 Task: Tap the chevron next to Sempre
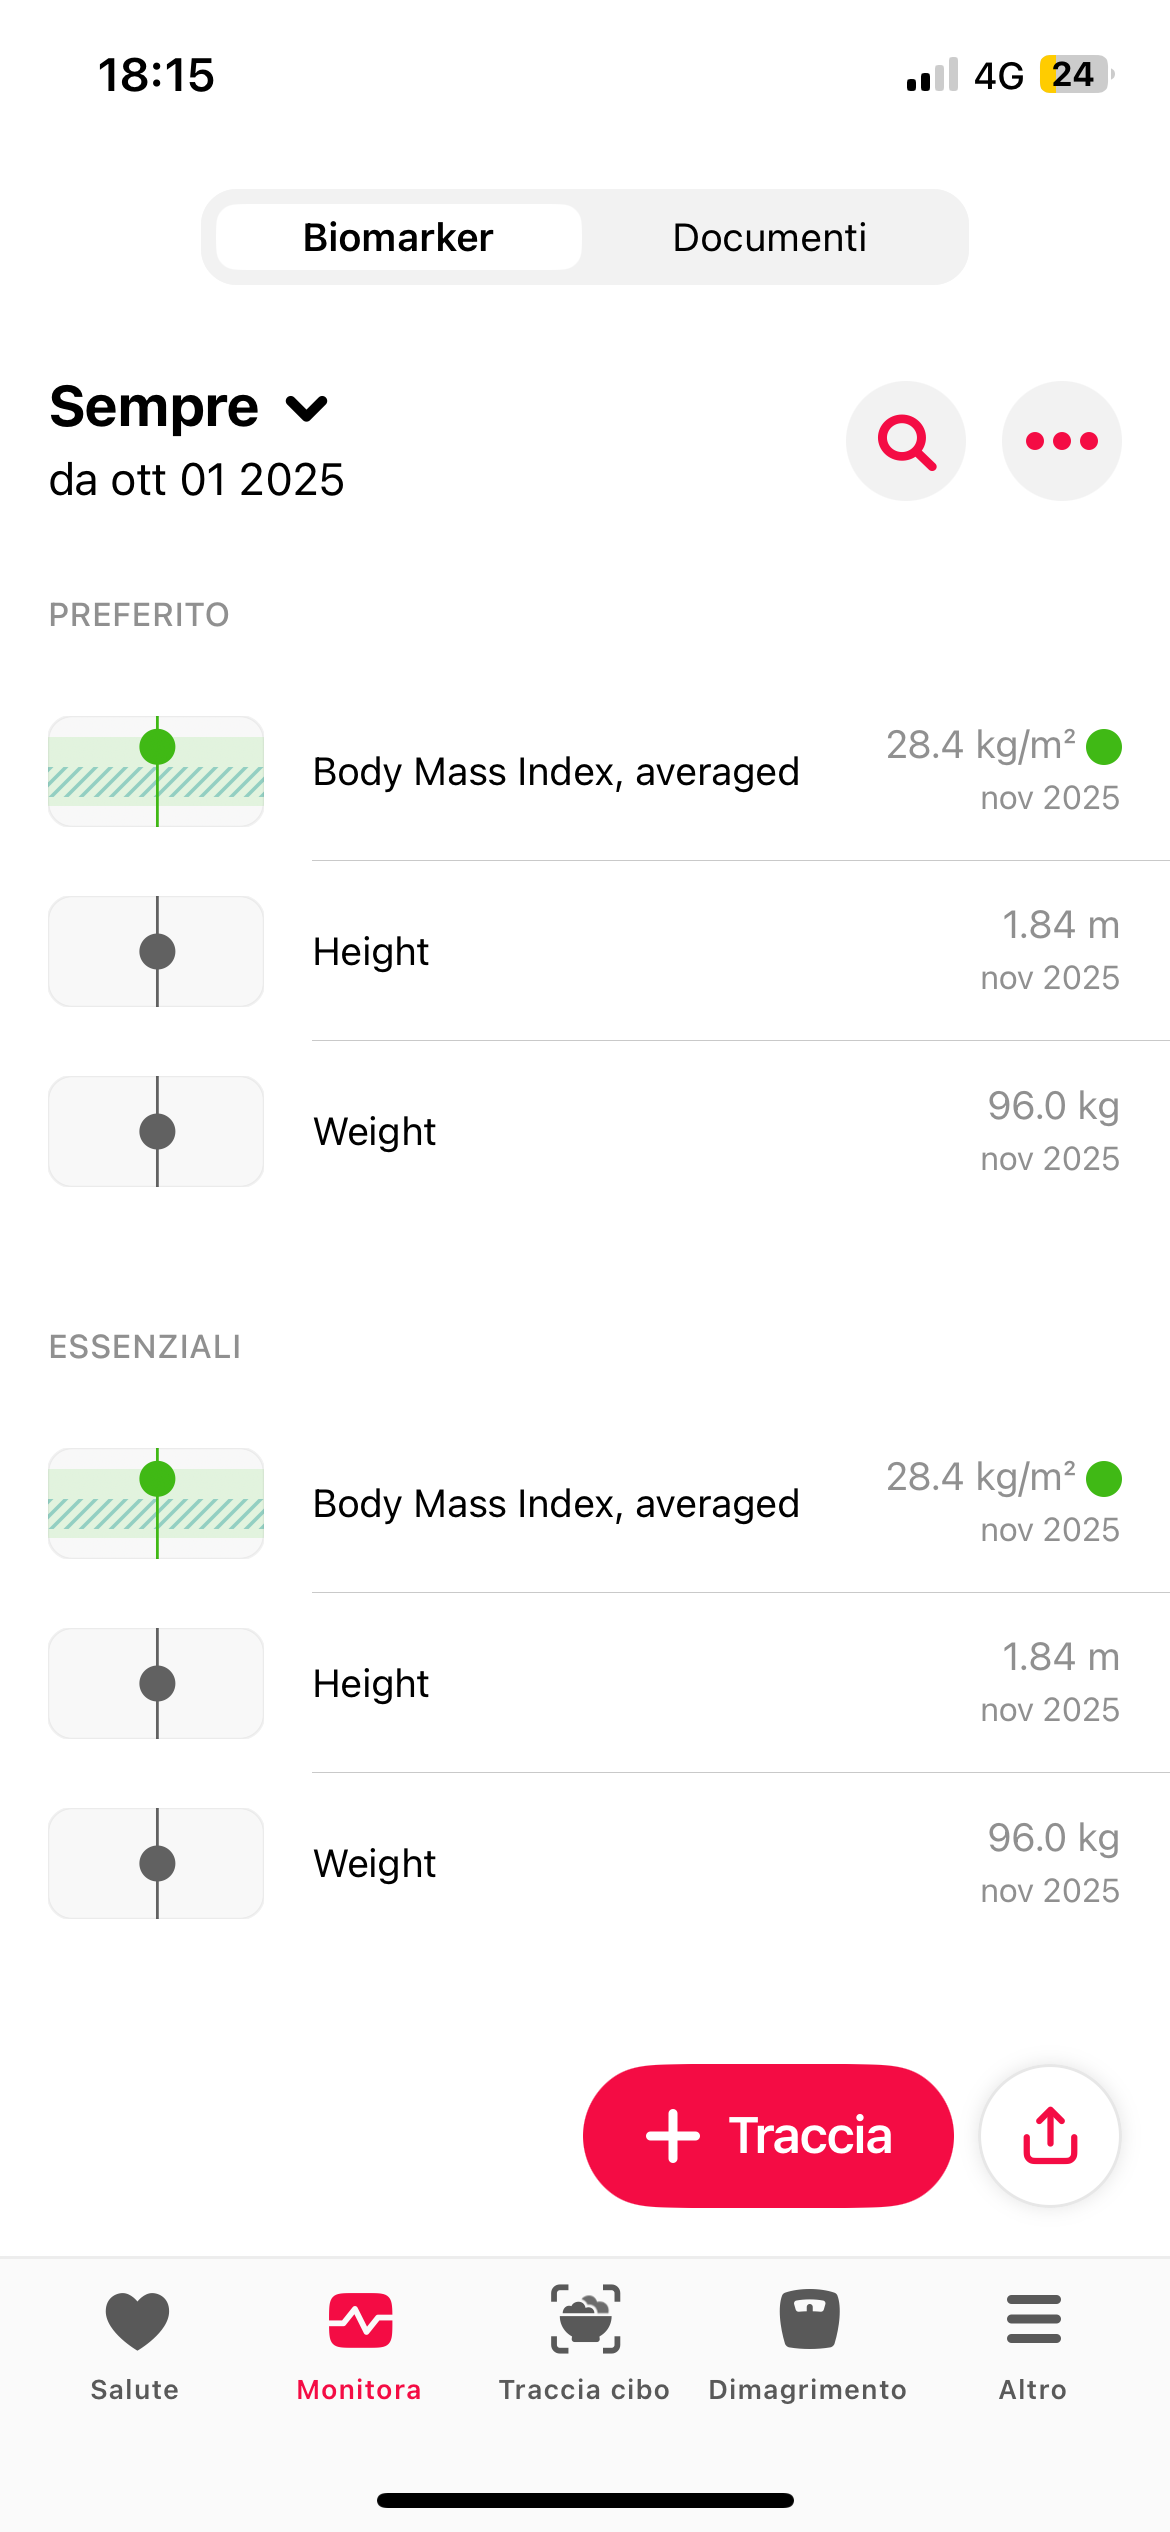coord(306,408)
